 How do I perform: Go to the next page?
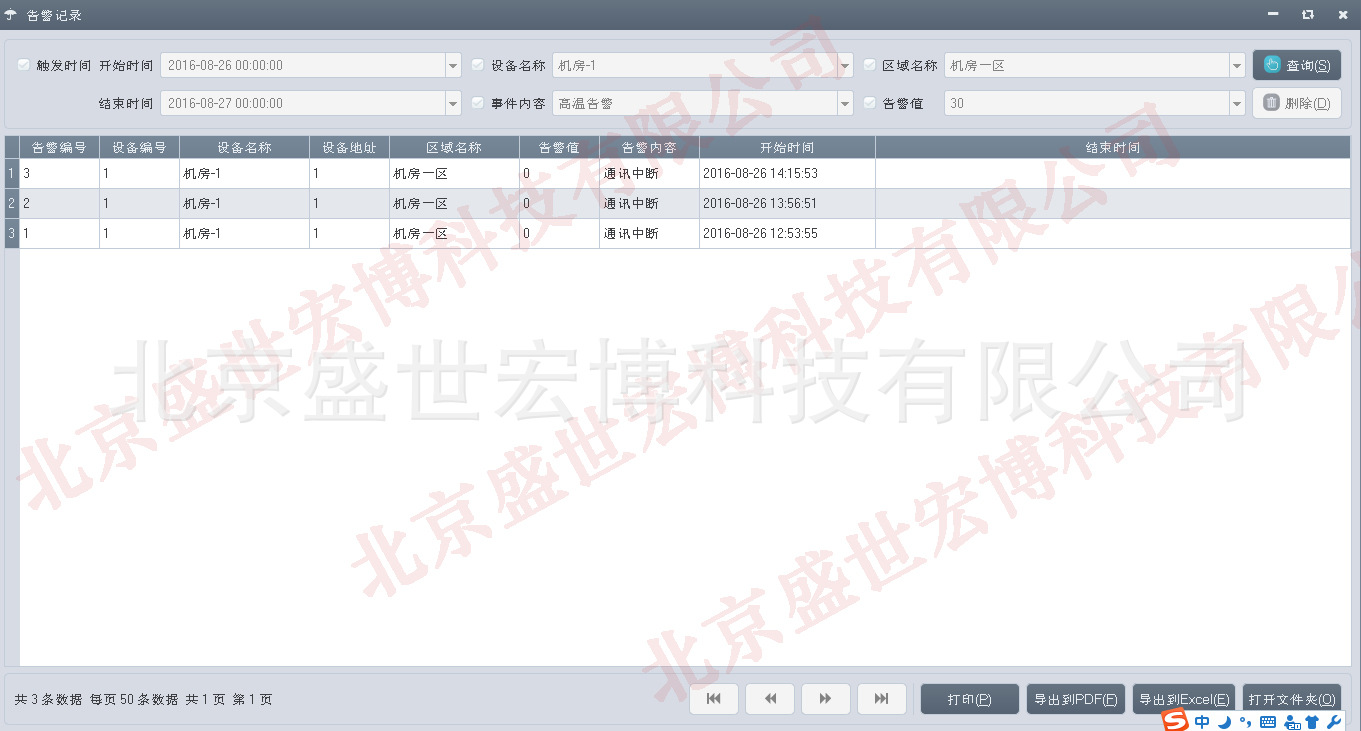pyautogui.click(x=825, y=698)
